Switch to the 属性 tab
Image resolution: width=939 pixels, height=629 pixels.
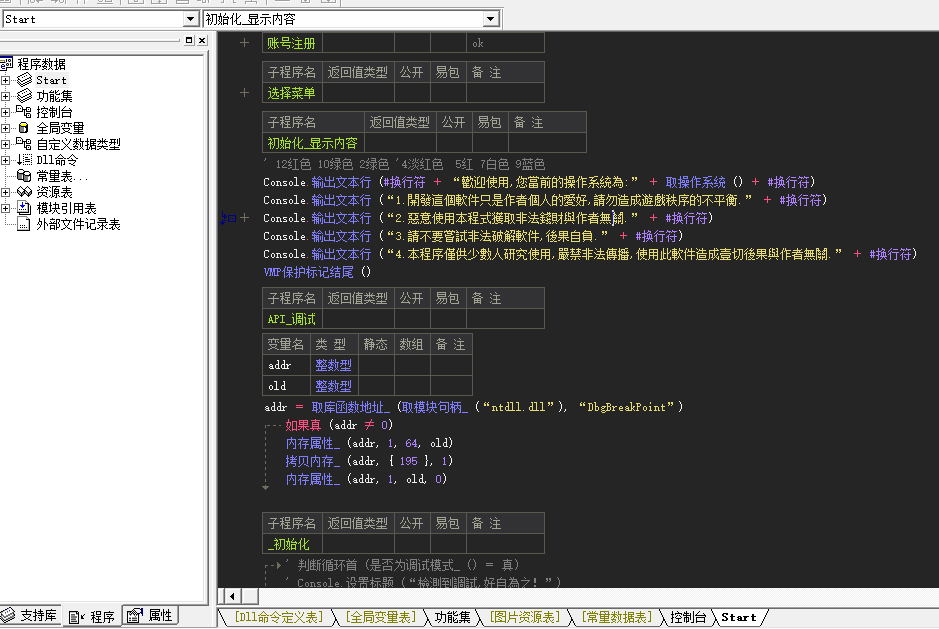point(150,616)
